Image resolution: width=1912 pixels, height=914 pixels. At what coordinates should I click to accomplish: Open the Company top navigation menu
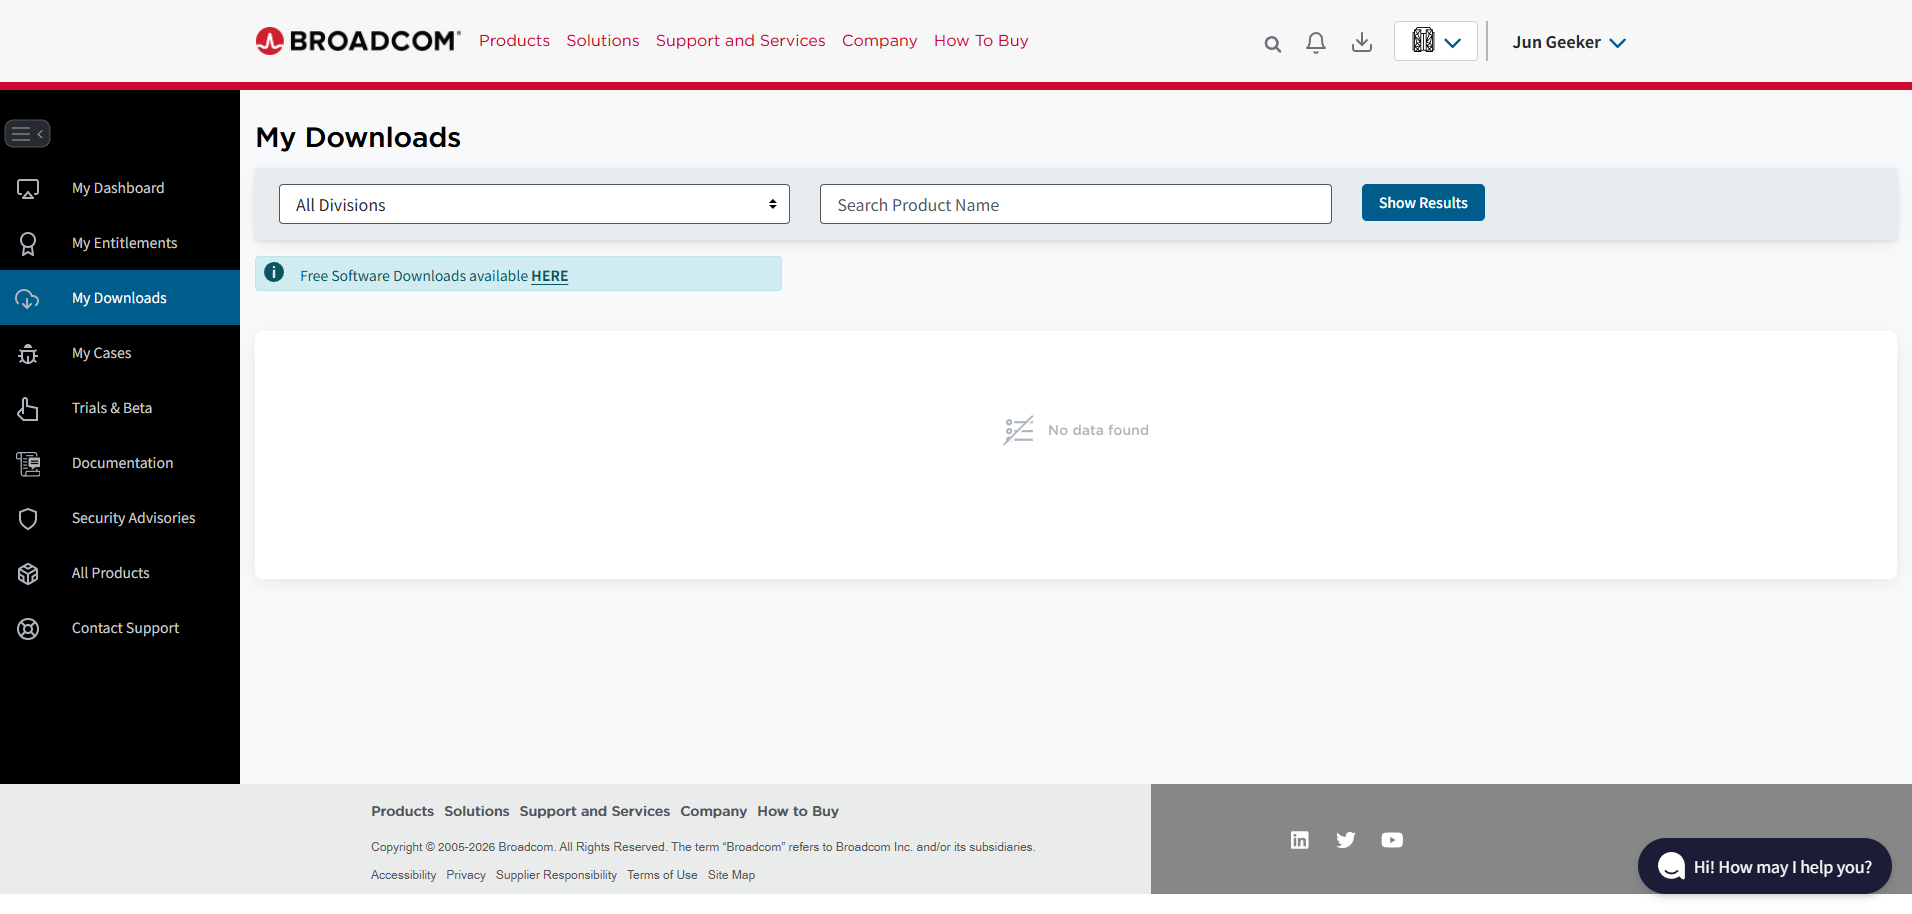[880, 41]
